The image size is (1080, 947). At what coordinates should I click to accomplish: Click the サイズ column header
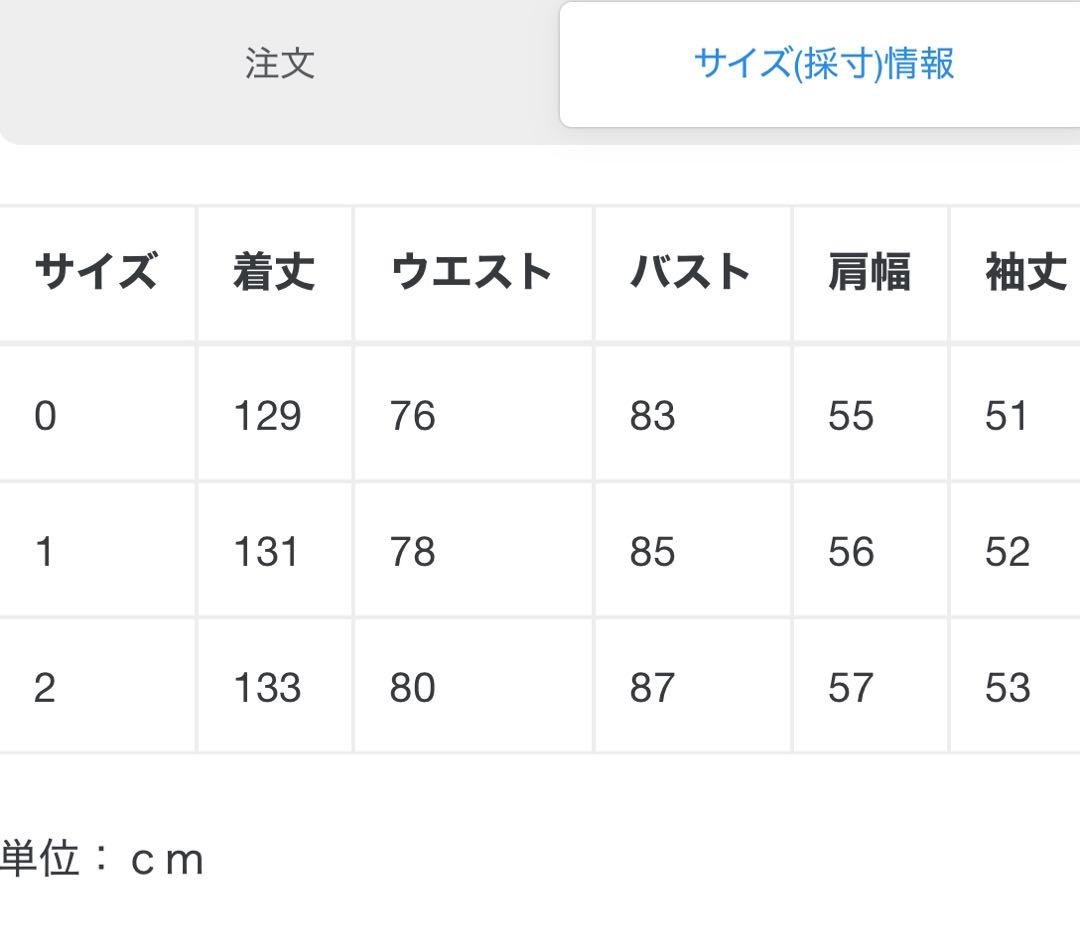tap(95, 272)
